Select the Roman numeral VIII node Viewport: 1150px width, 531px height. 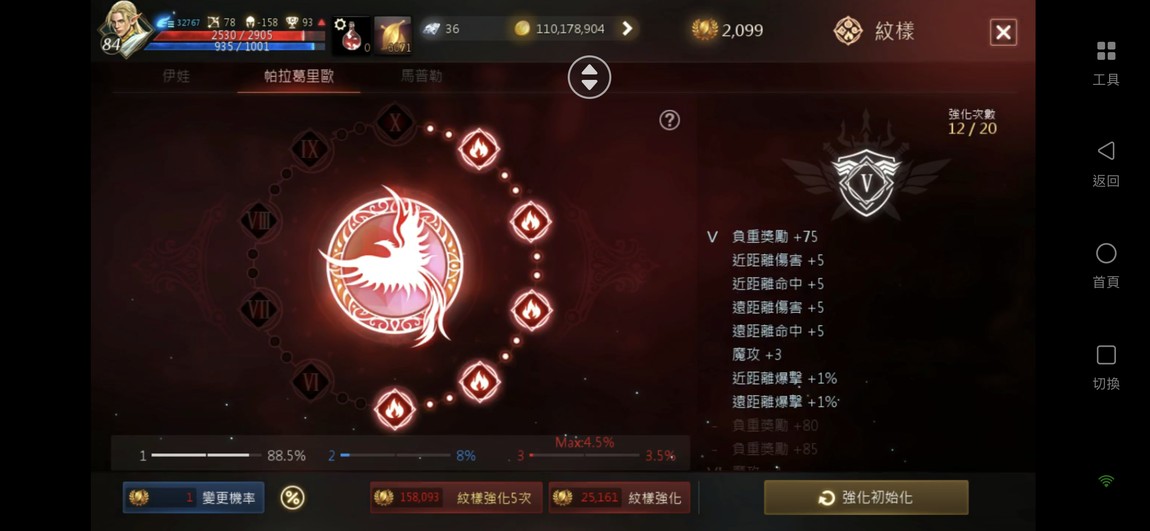pos(260,221)
